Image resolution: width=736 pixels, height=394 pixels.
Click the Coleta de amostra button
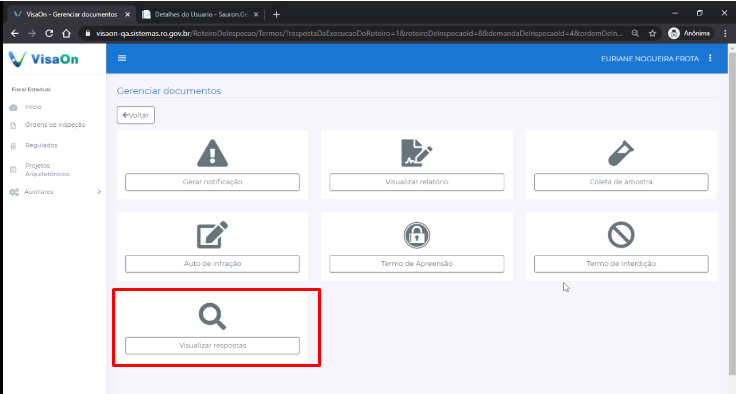(621, 182)
